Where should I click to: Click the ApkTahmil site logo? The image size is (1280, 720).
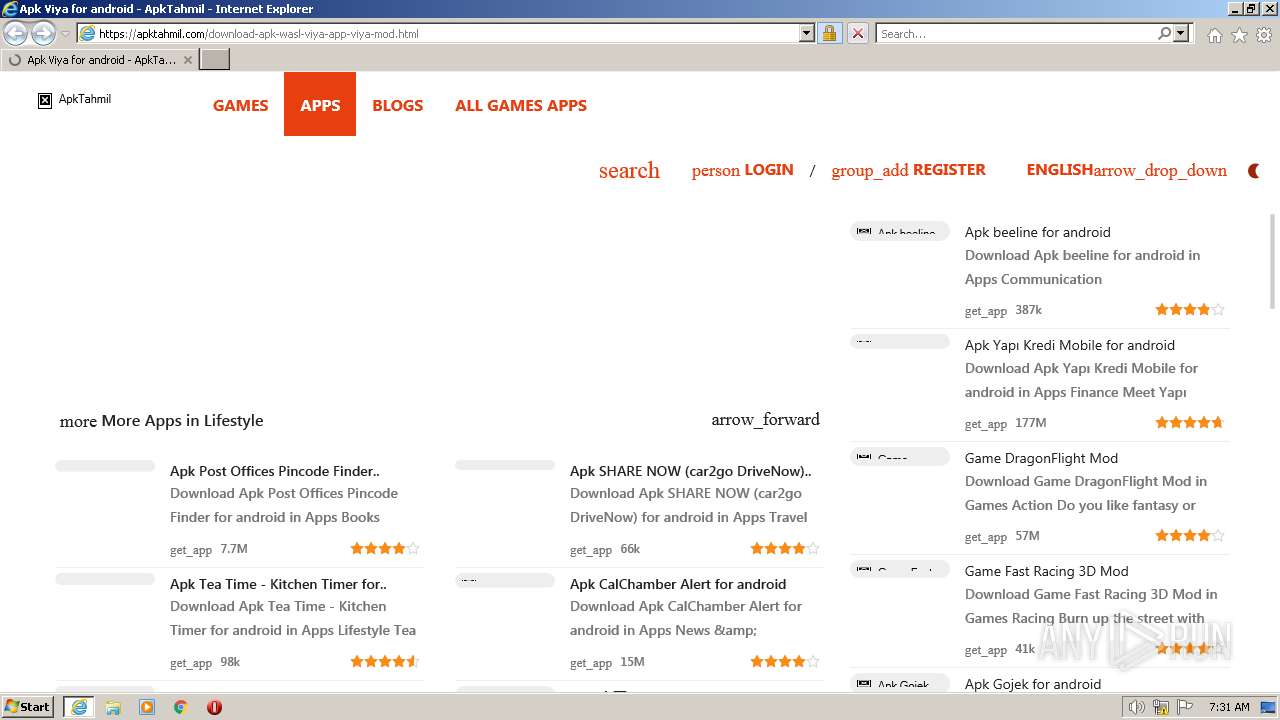pos(75,99)
